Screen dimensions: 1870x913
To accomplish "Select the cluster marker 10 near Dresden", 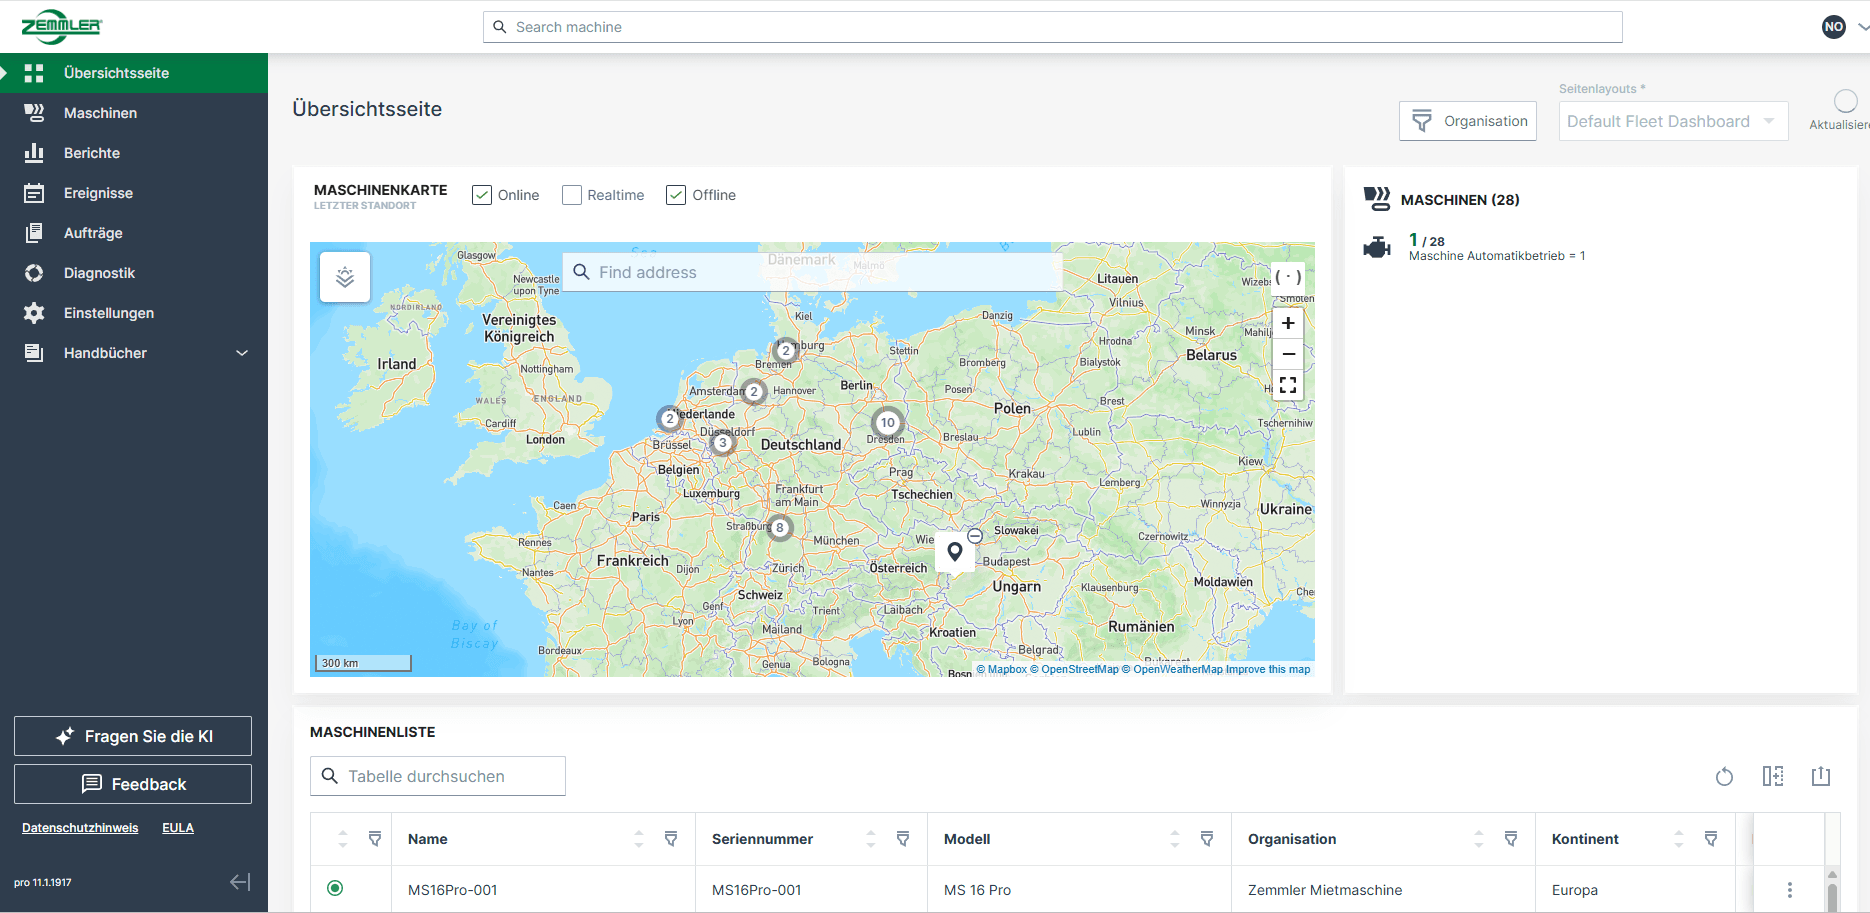I will click(887, 422).
